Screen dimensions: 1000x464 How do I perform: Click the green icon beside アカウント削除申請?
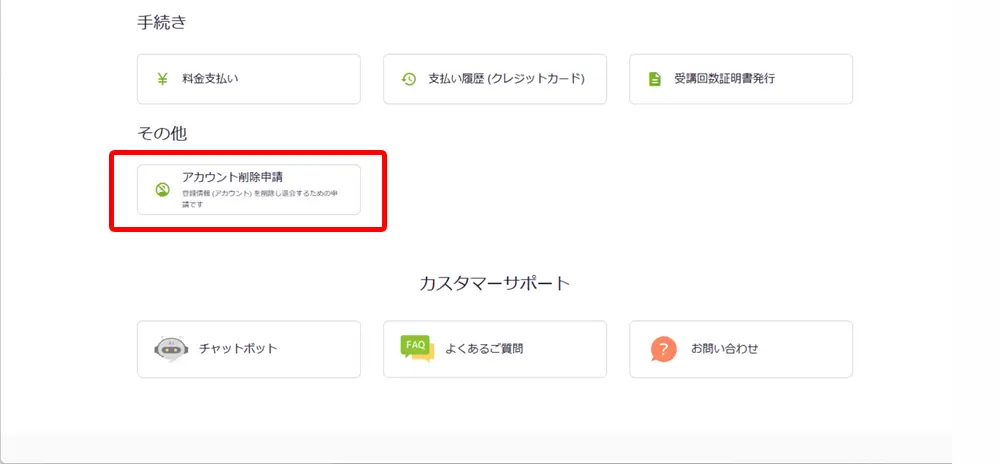[x=162, y=189]
